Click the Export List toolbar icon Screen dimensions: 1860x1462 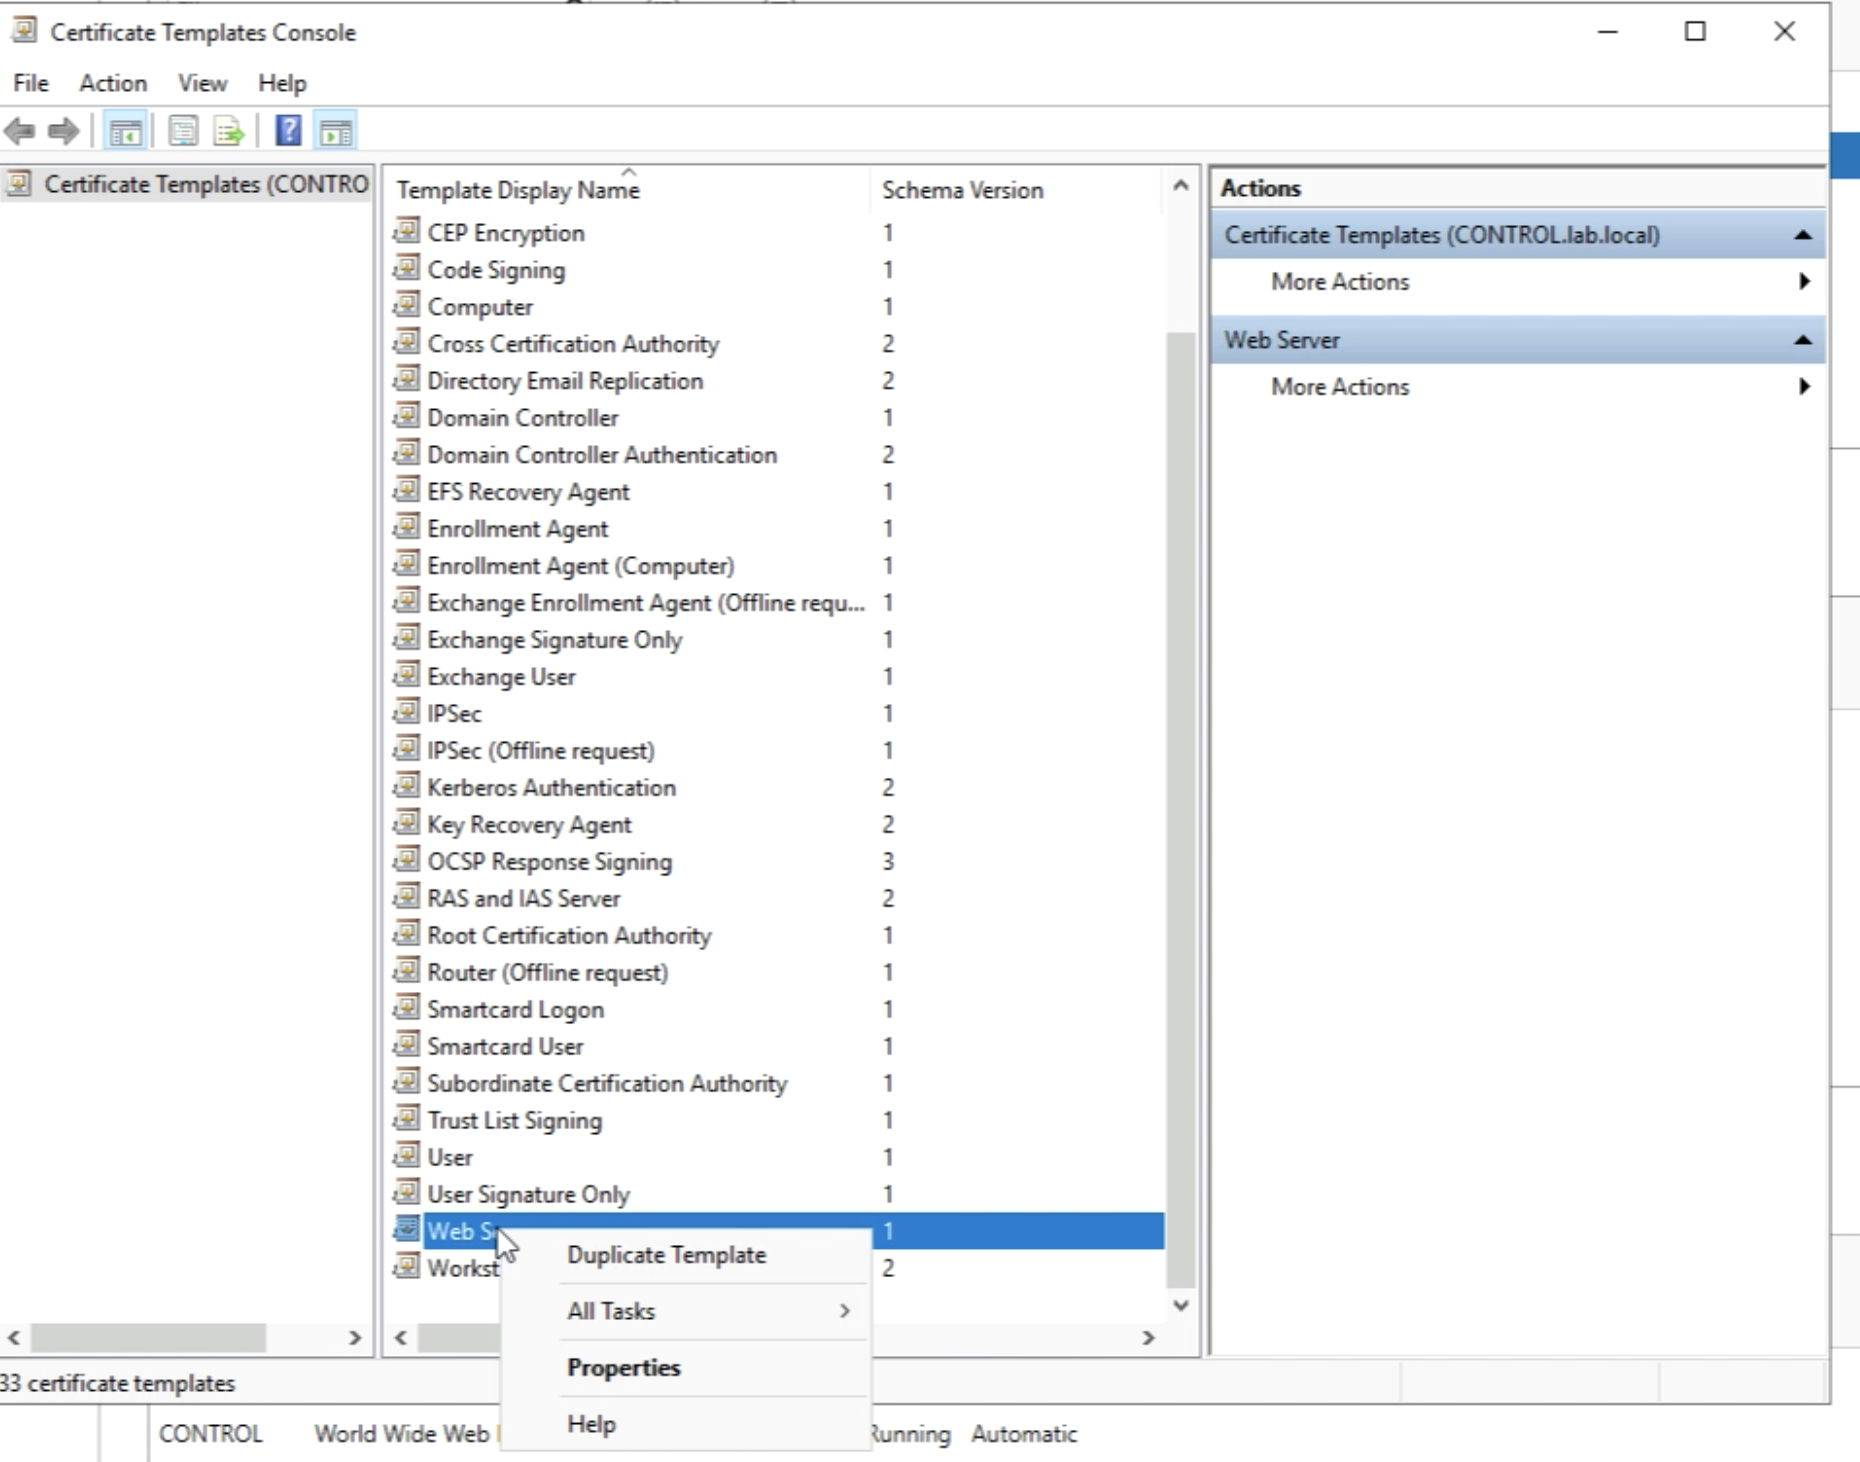coord(229,131)
